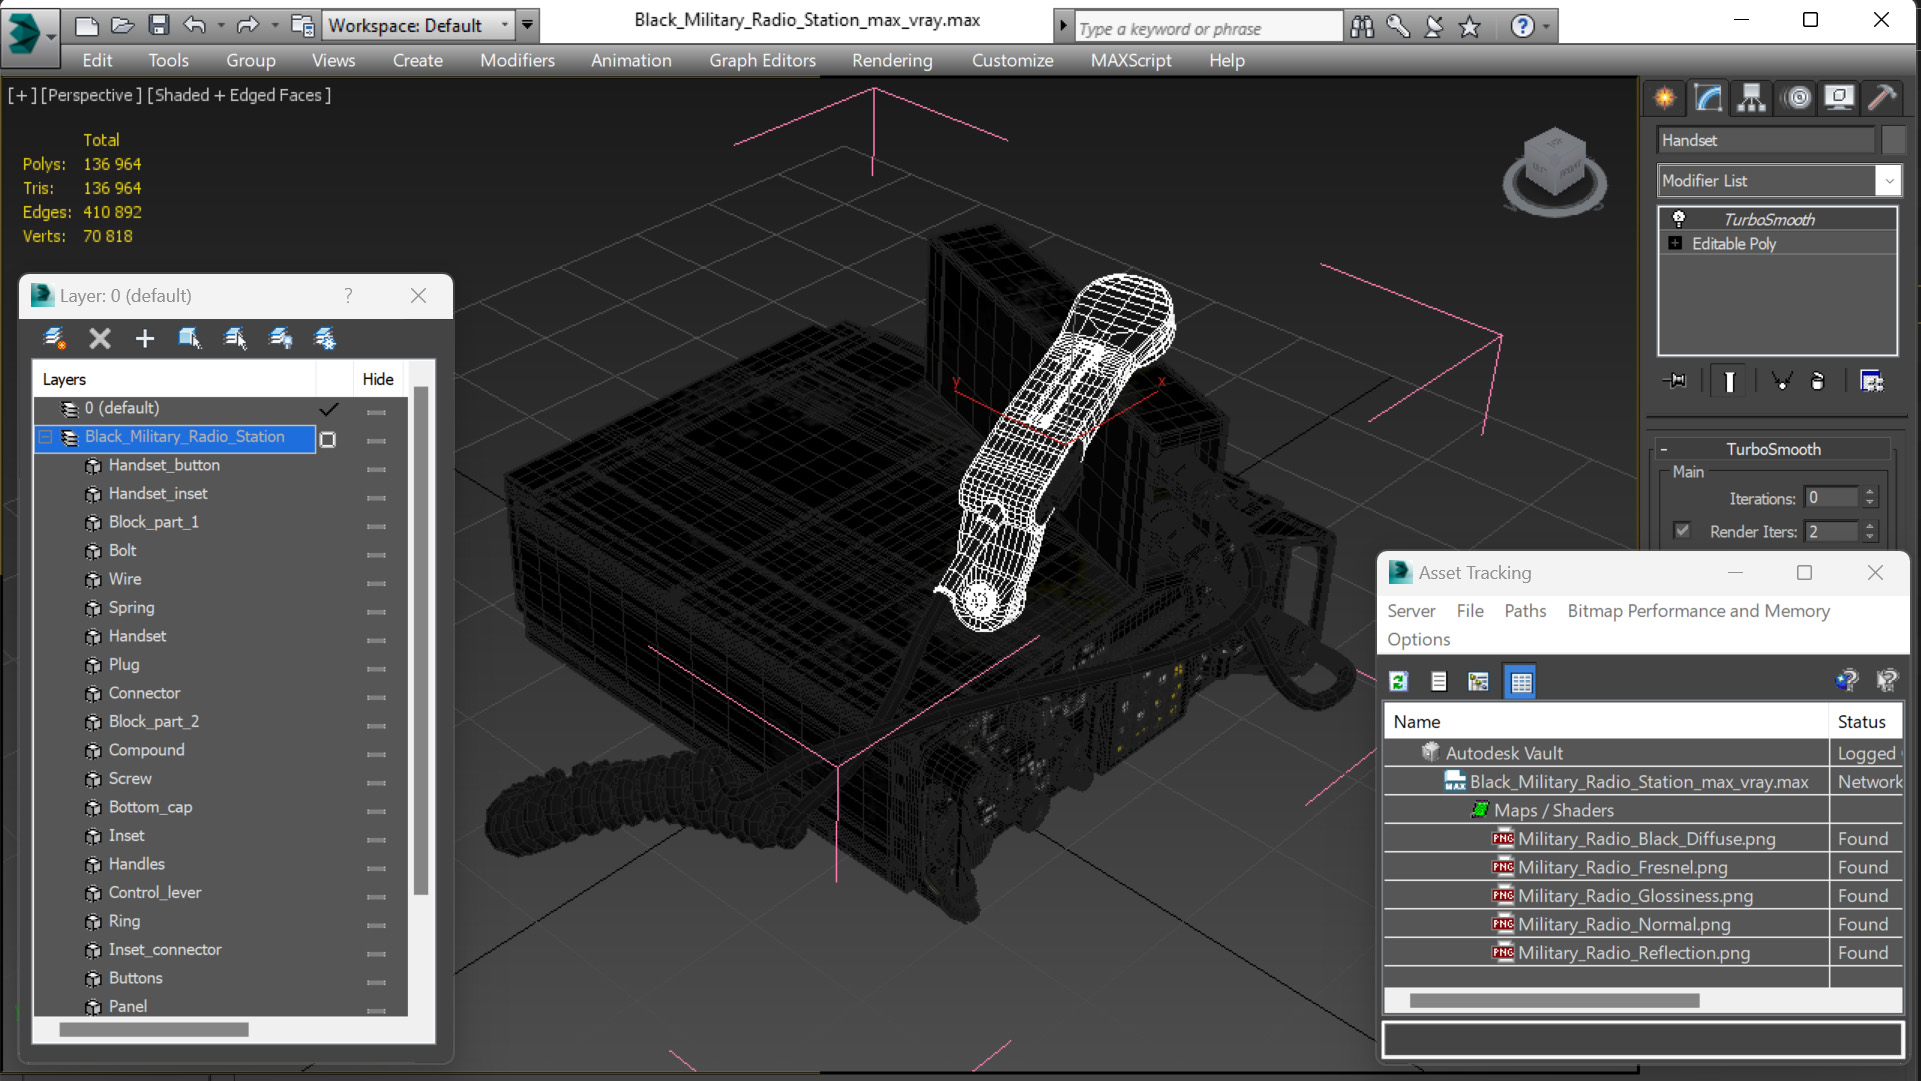Undo the last action
The height and width of the screenshot is (1081, 1921).
194,25
